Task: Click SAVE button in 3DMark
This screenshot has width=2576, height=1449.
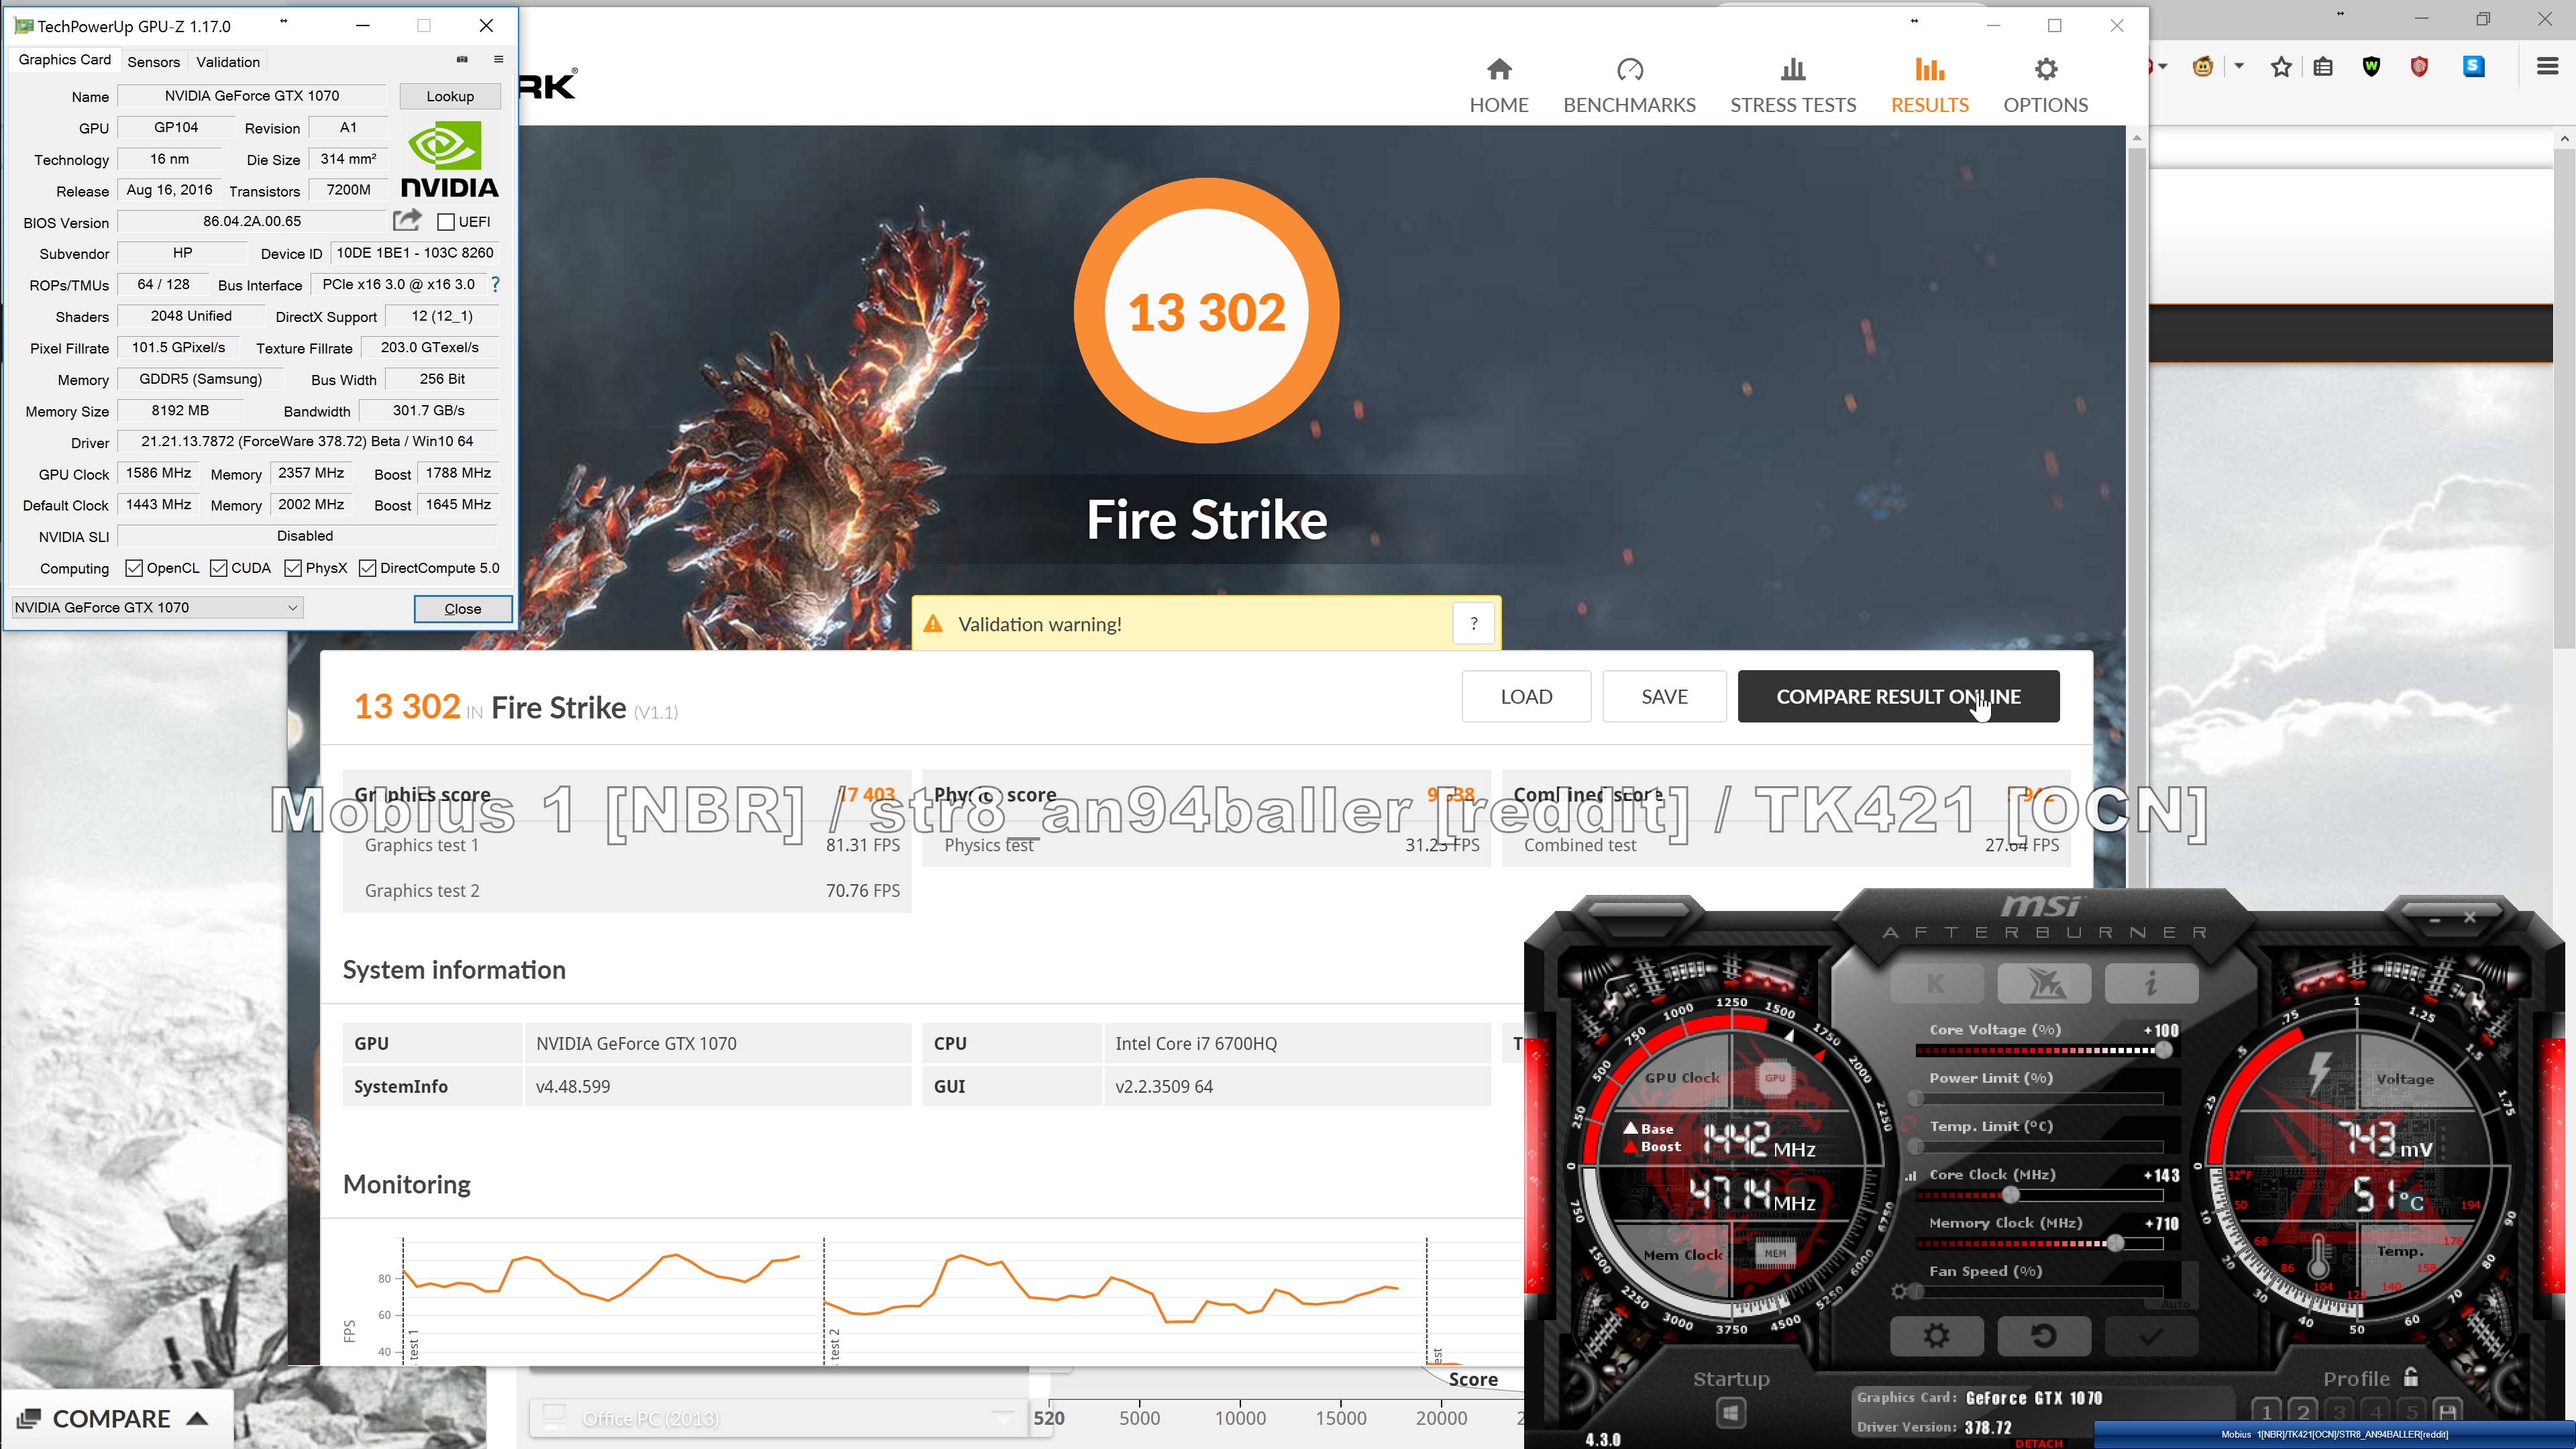Action: [x=1664, y=696]
